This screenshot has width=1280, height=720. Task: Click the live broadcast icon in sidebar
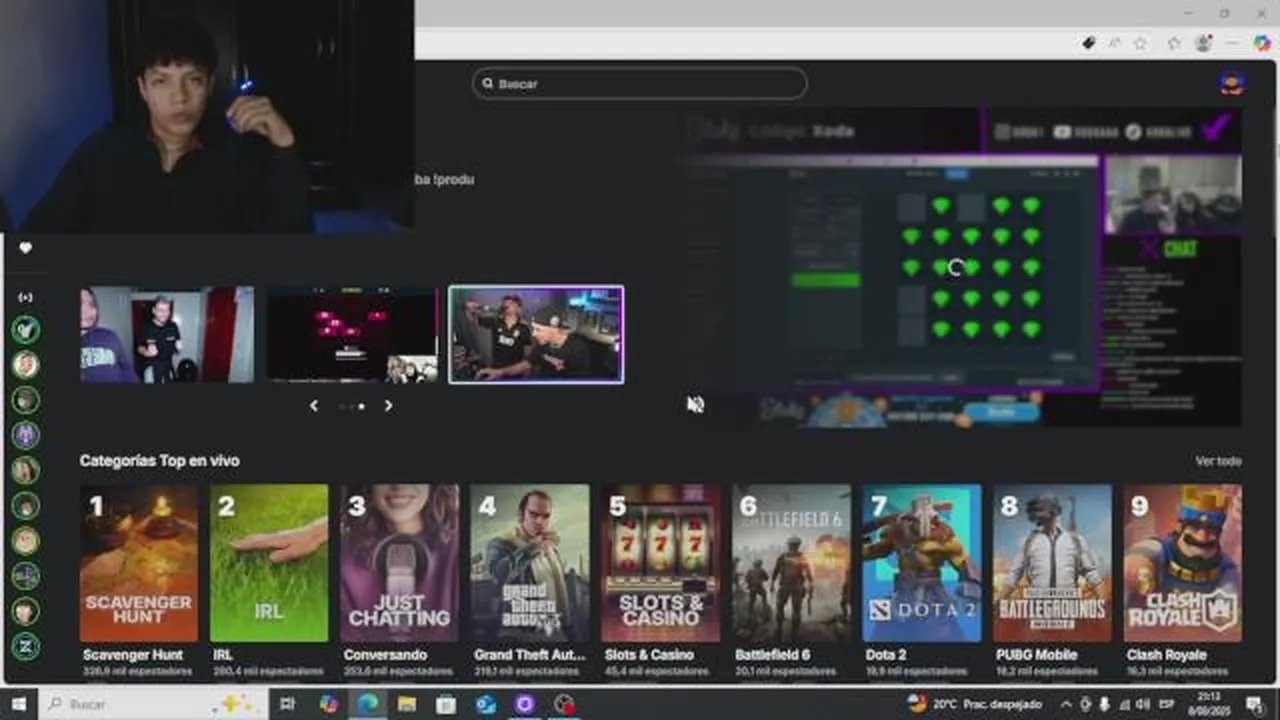pos(26,297)
